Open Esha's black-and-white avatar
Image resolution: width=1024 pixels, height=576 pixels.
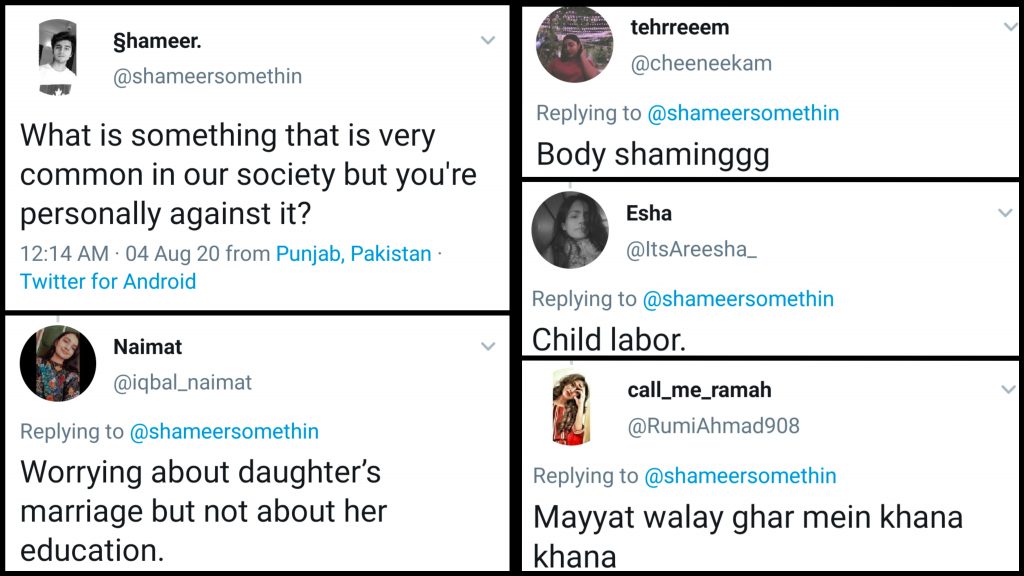point(570,230)
